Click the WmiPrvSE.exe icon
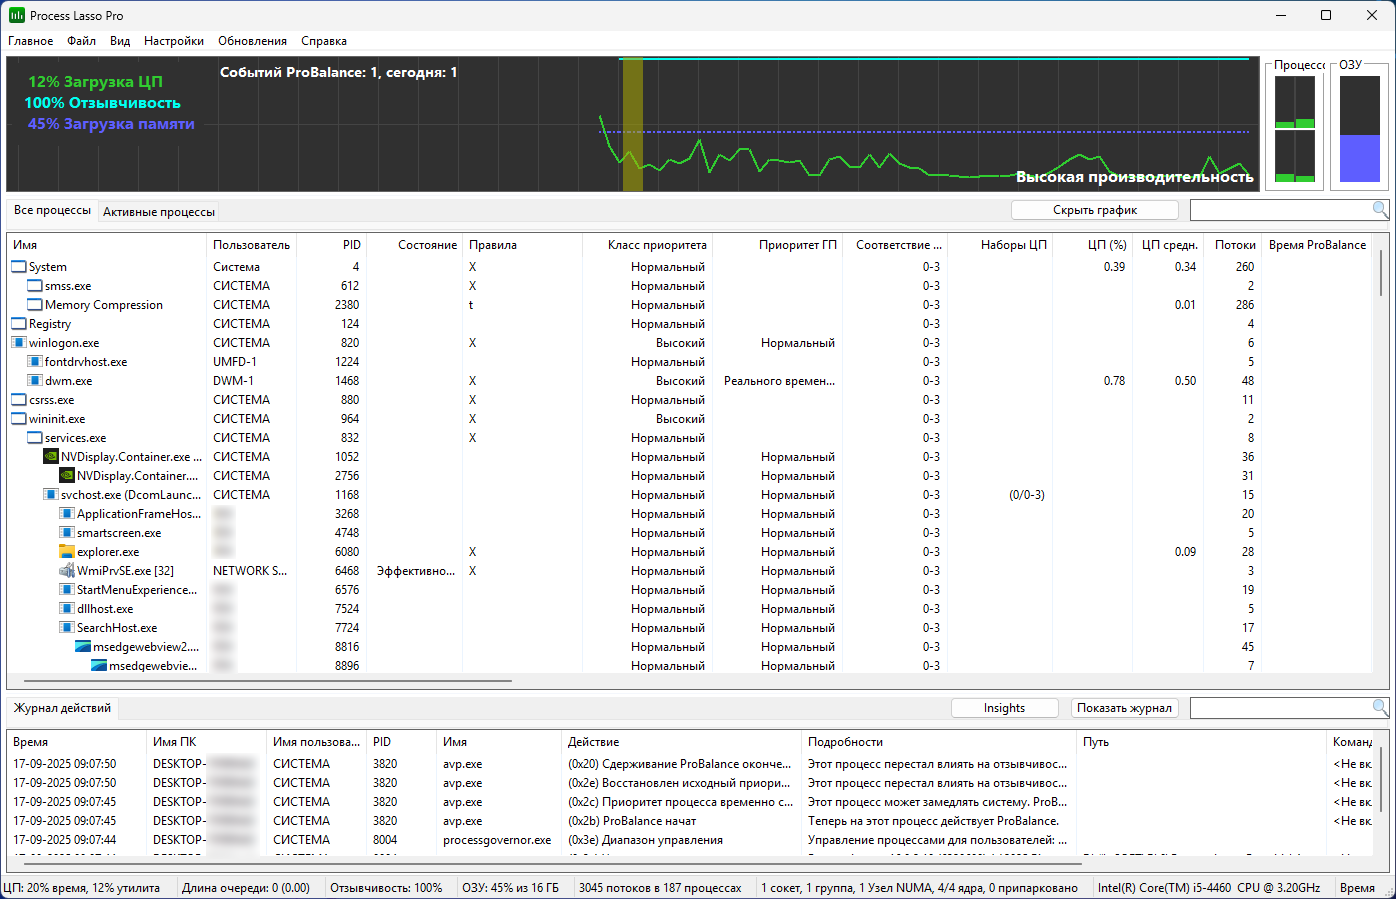The height and width of the screenshot is (899, 1396). click(x=67, y=571)
